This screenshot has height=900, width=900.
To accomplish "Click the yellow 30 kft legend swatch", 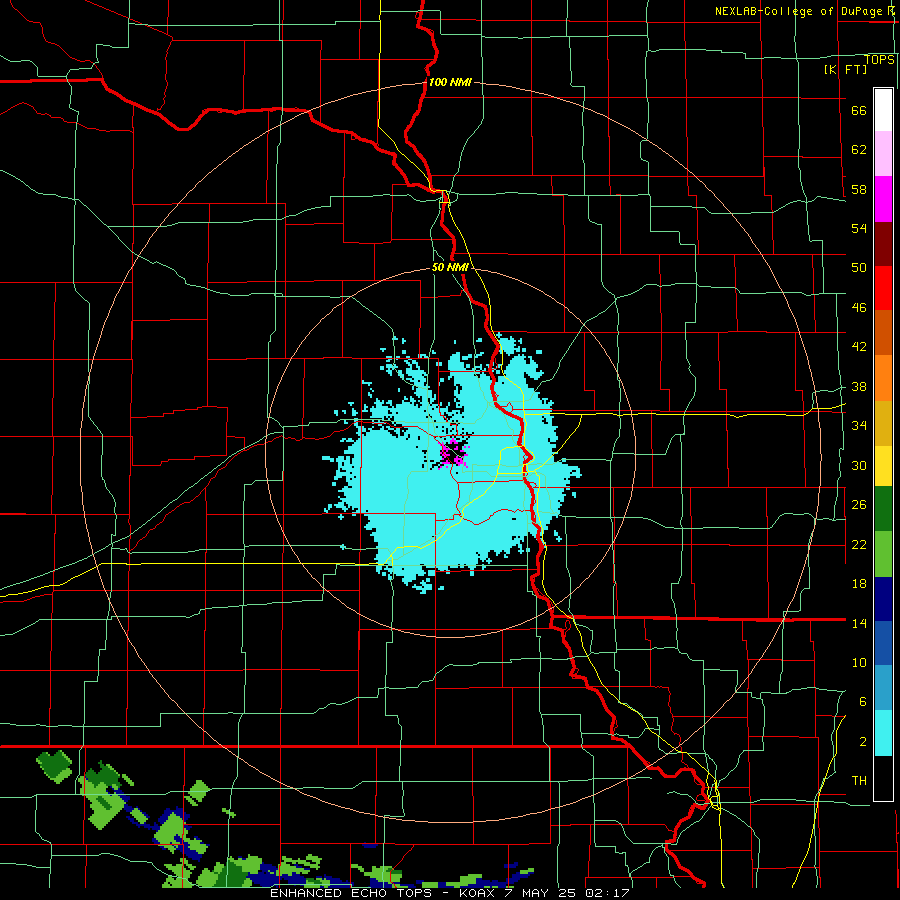I will click(x=883, y=466).
